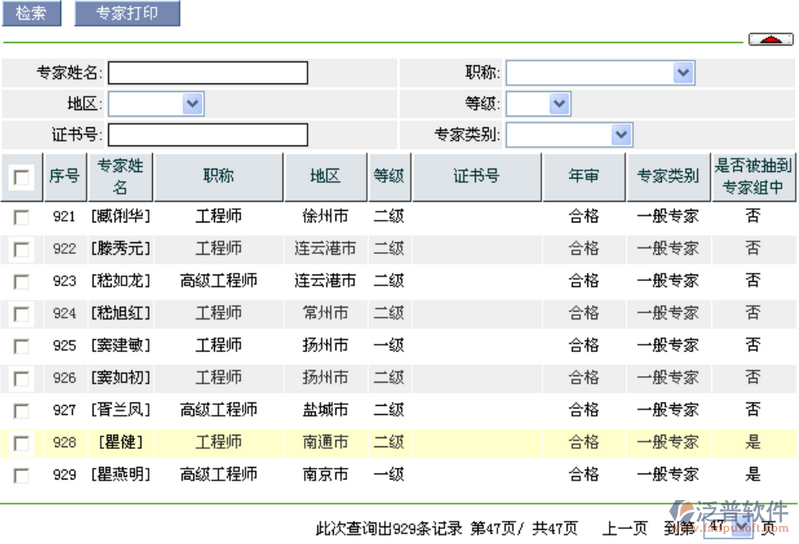Expand the 专家类别 dropdown
The width and height of the screenshot is (799, 544).
coord(621,135)
